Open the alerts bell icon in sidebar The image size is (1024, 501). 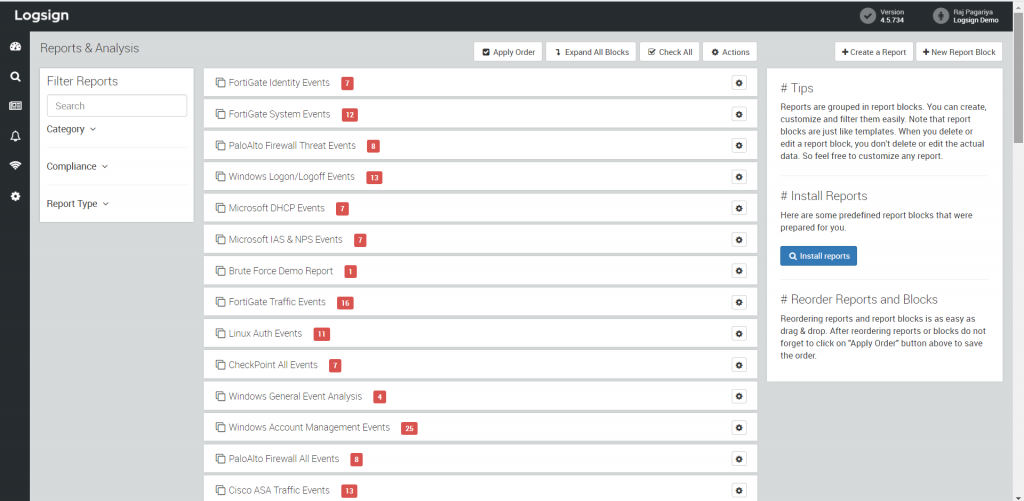click(x=15, y=136)
